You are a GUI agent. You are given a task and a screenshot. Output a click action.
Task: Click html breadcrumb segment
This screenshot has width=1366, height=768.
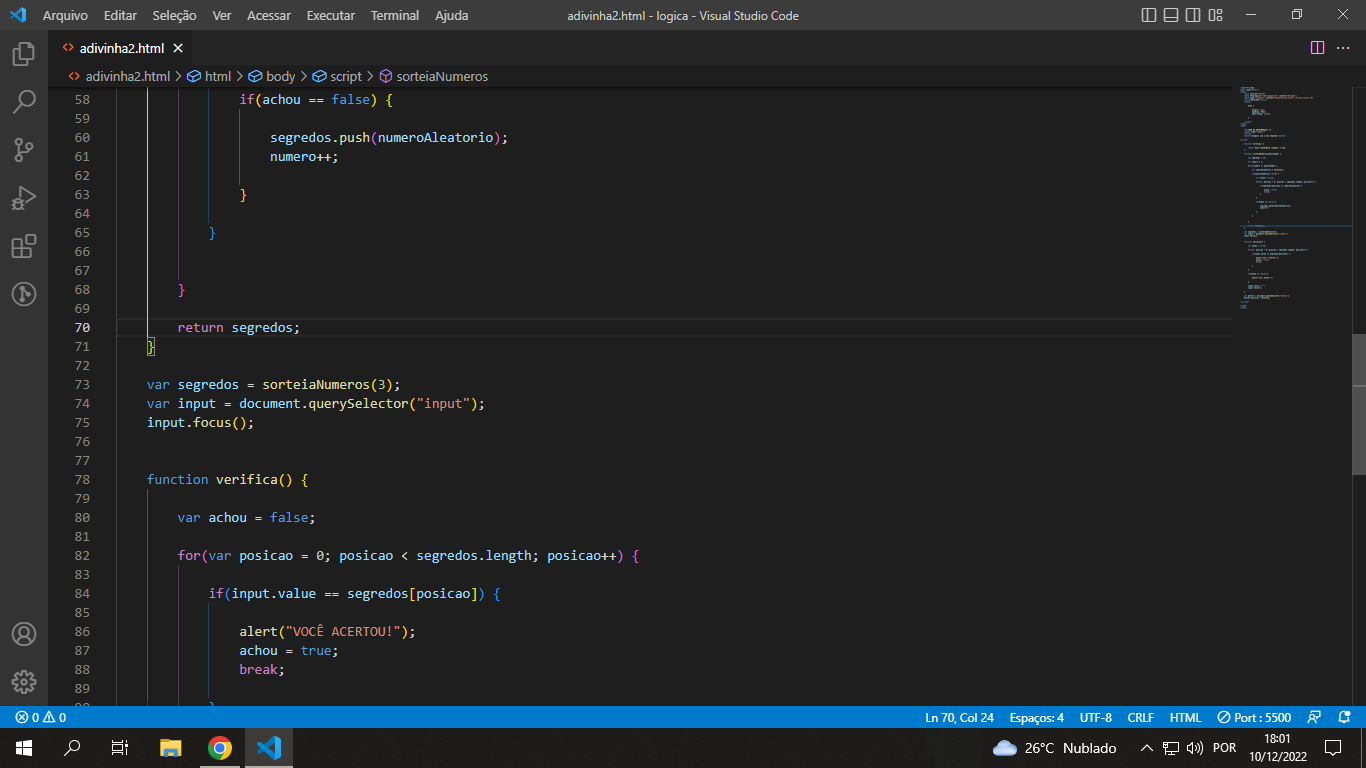pos(209,76)
